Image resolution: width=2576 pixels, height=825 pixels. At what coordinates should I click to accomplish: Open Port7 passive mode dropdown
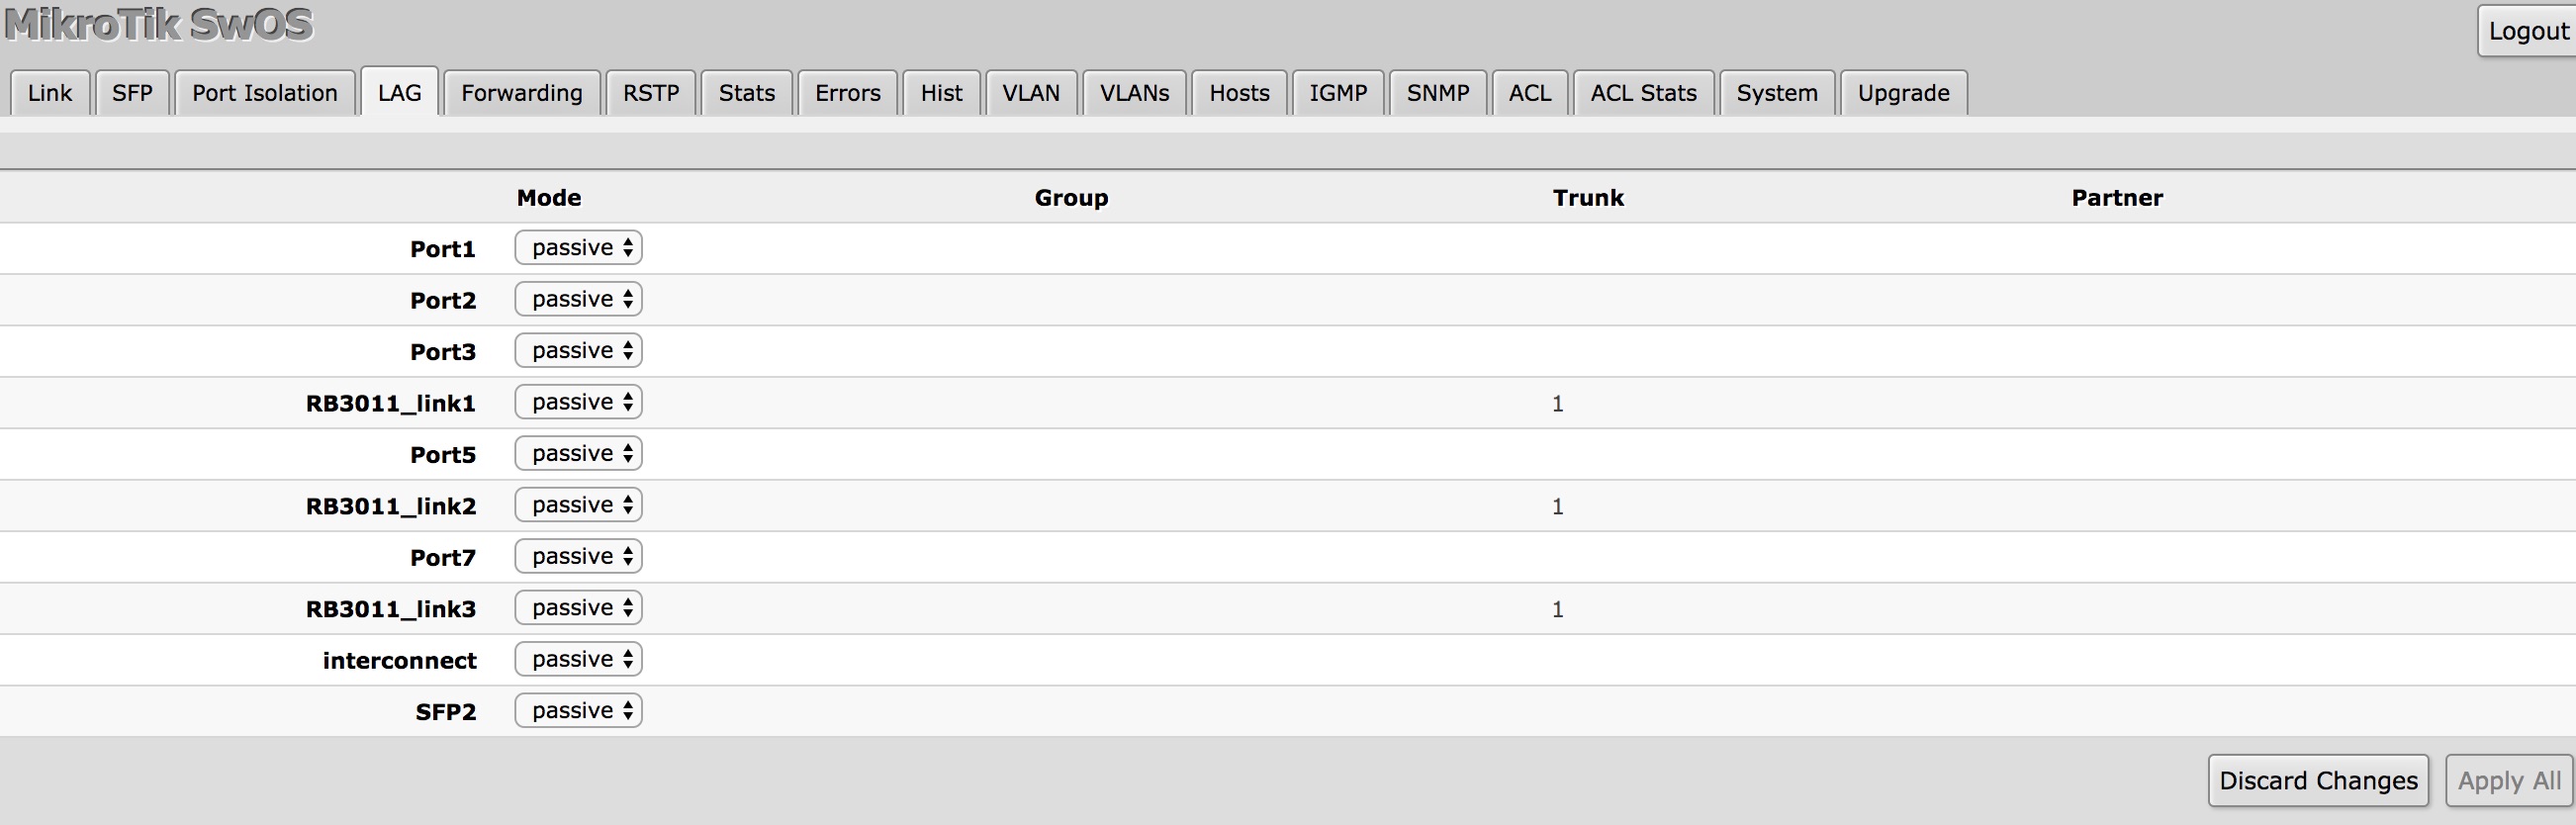(x=578, y=557)
